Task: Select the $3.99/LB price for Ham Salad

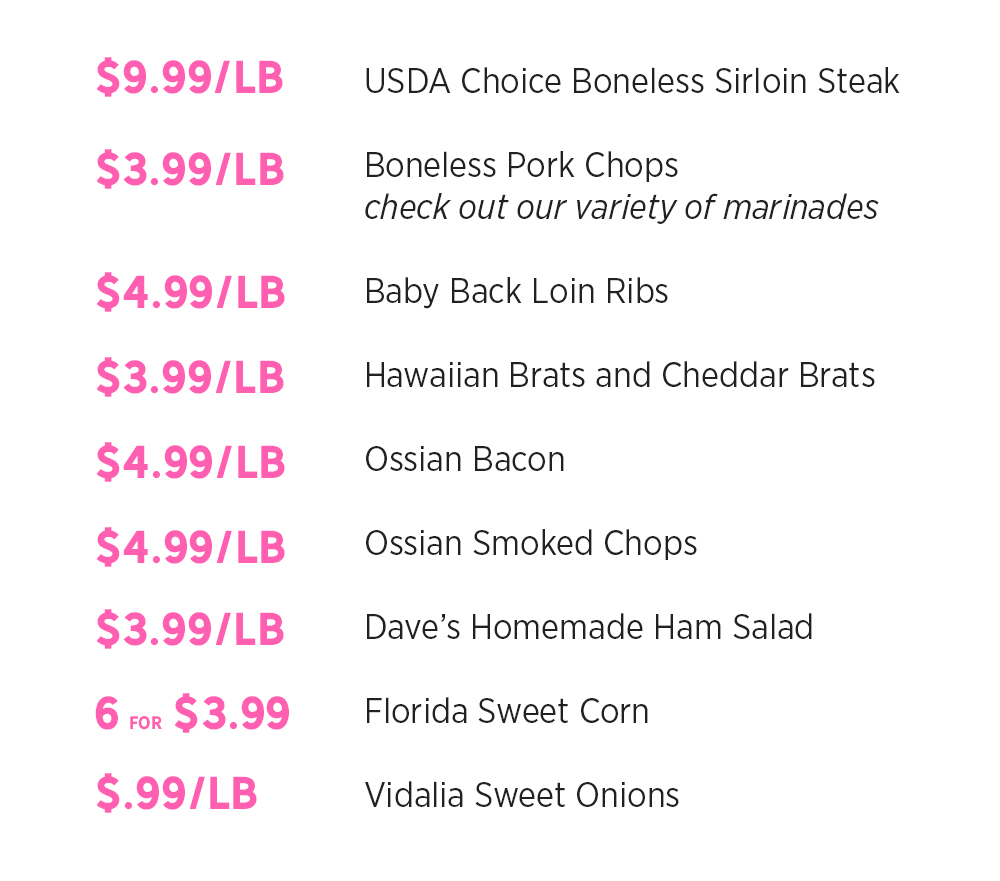Action: coord(190,630)
